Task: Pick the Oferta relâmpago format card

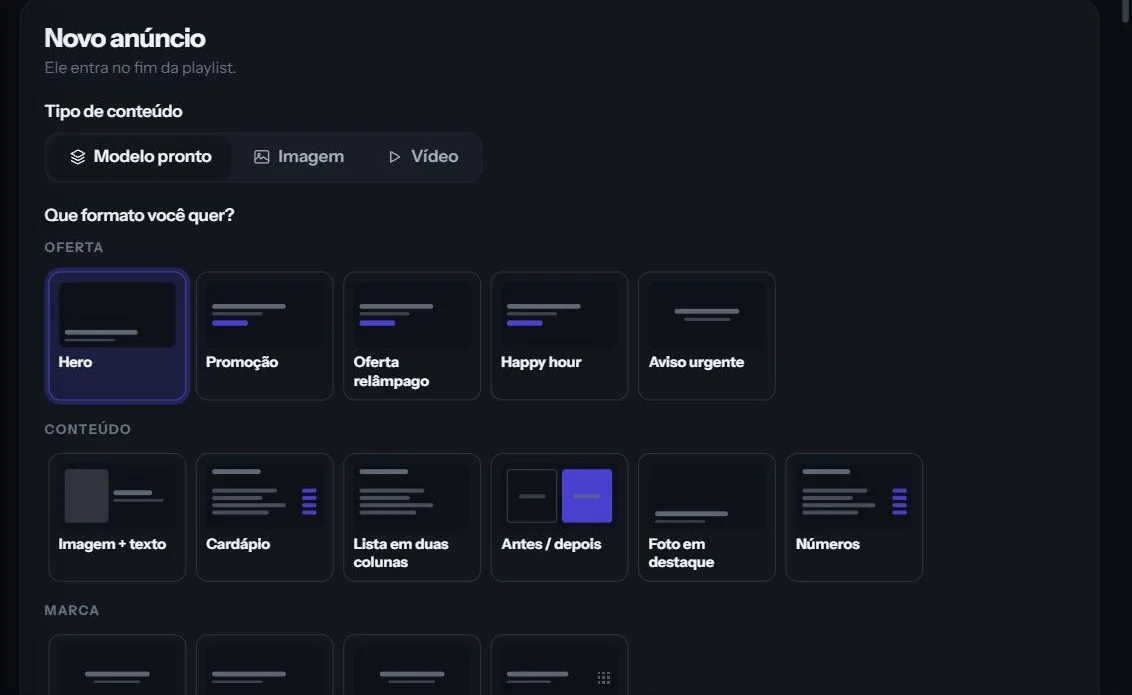Action: (x=412, y=336)
